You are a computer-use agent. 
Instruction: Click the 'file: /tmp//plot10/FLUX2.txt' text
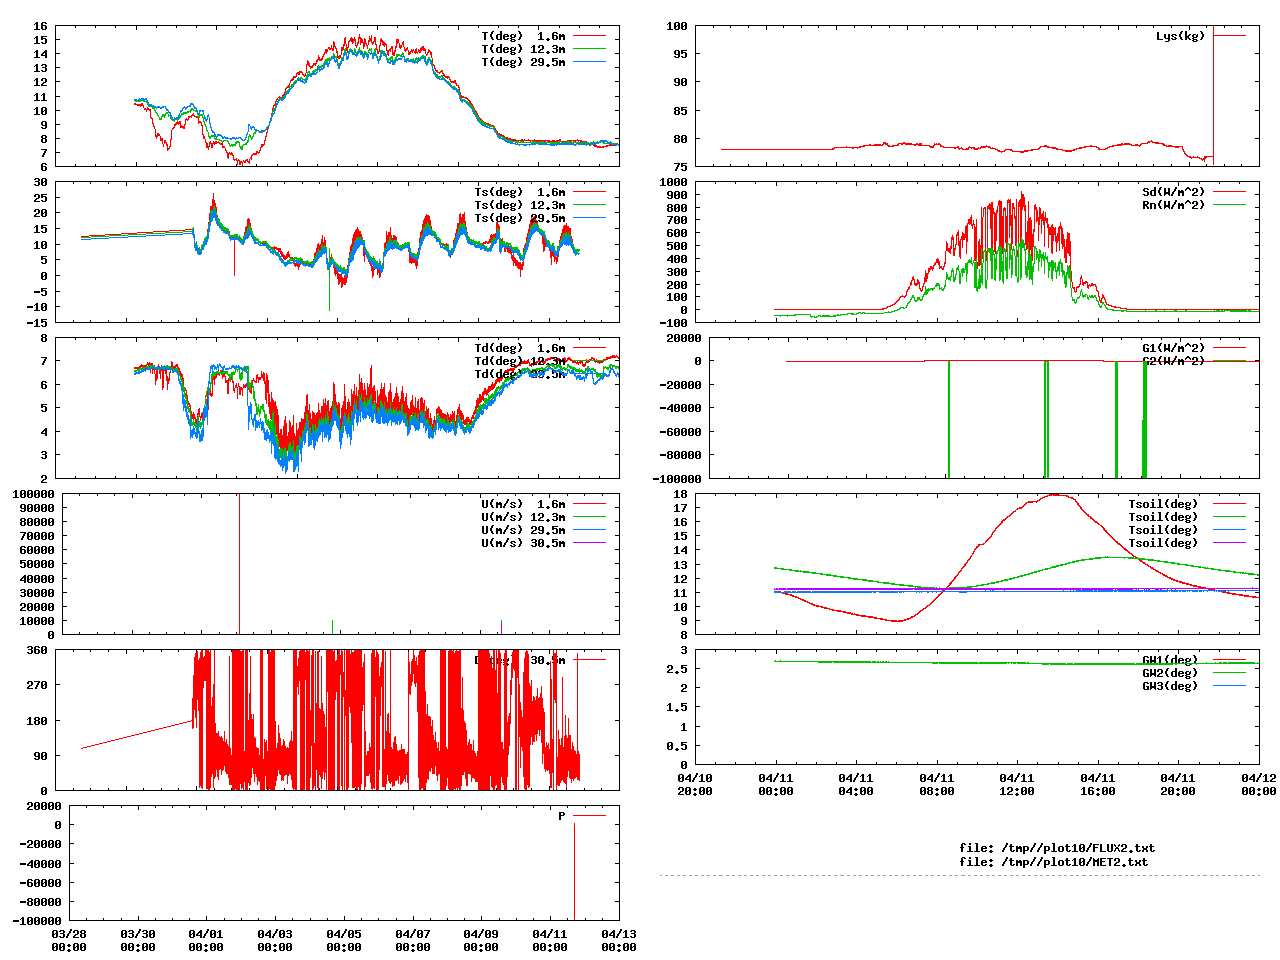point(1057,848)
